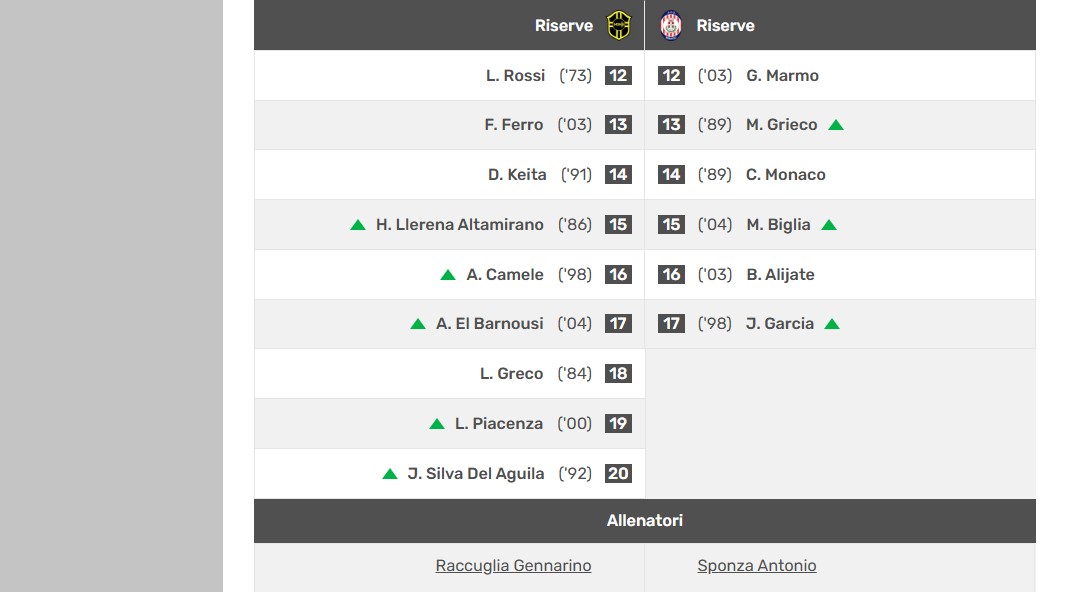Click green arrow after J. Garcia
1075x592 pixels.
coord(832,324)
